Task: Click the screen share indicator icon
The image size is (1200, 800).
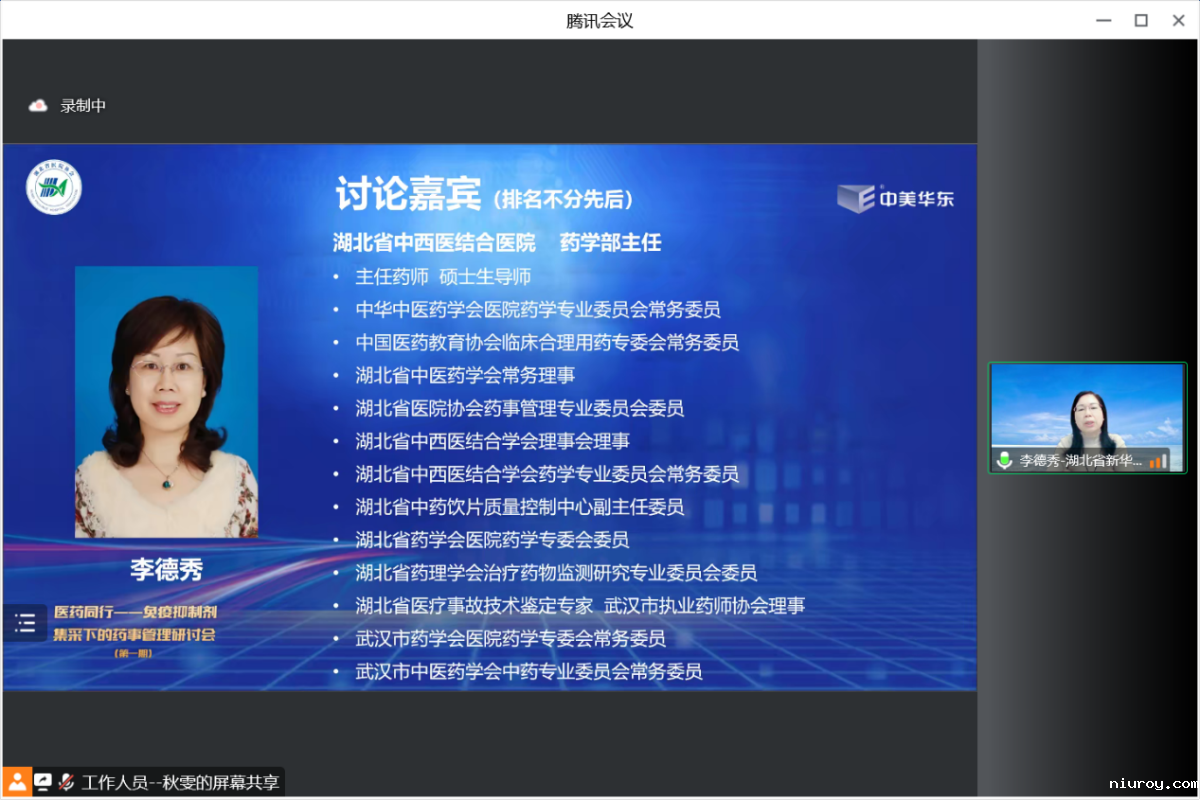Action: tap(43, 782)
